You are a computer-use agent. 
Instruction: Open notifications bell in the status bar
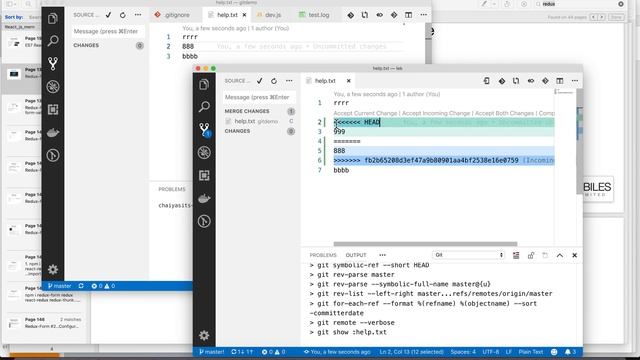pos(570,352)
